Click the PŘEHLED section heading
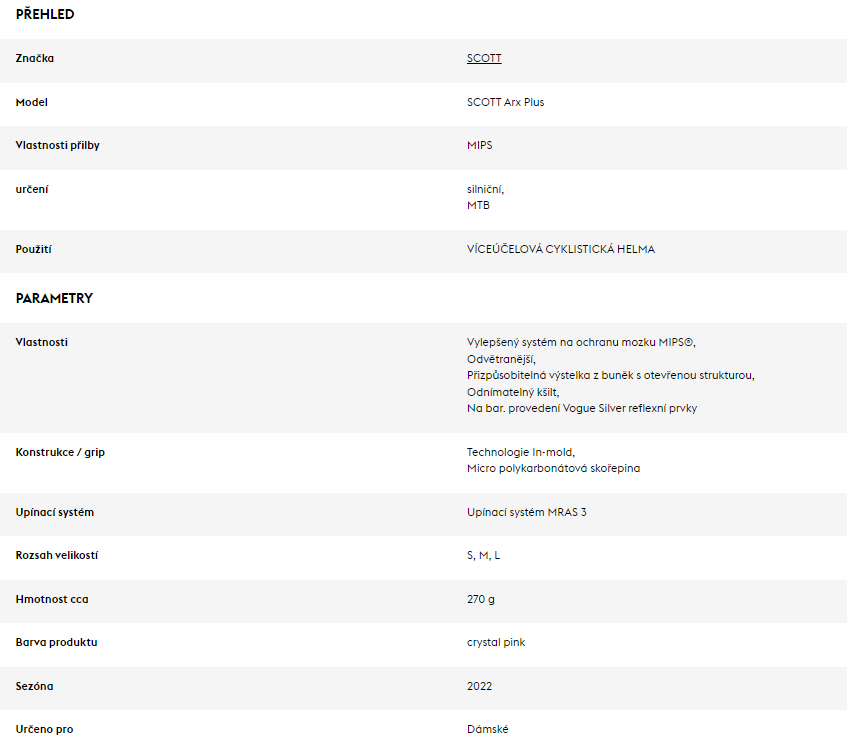The height and width of the screenshot is (745, 847). click(x=45, y=14)
